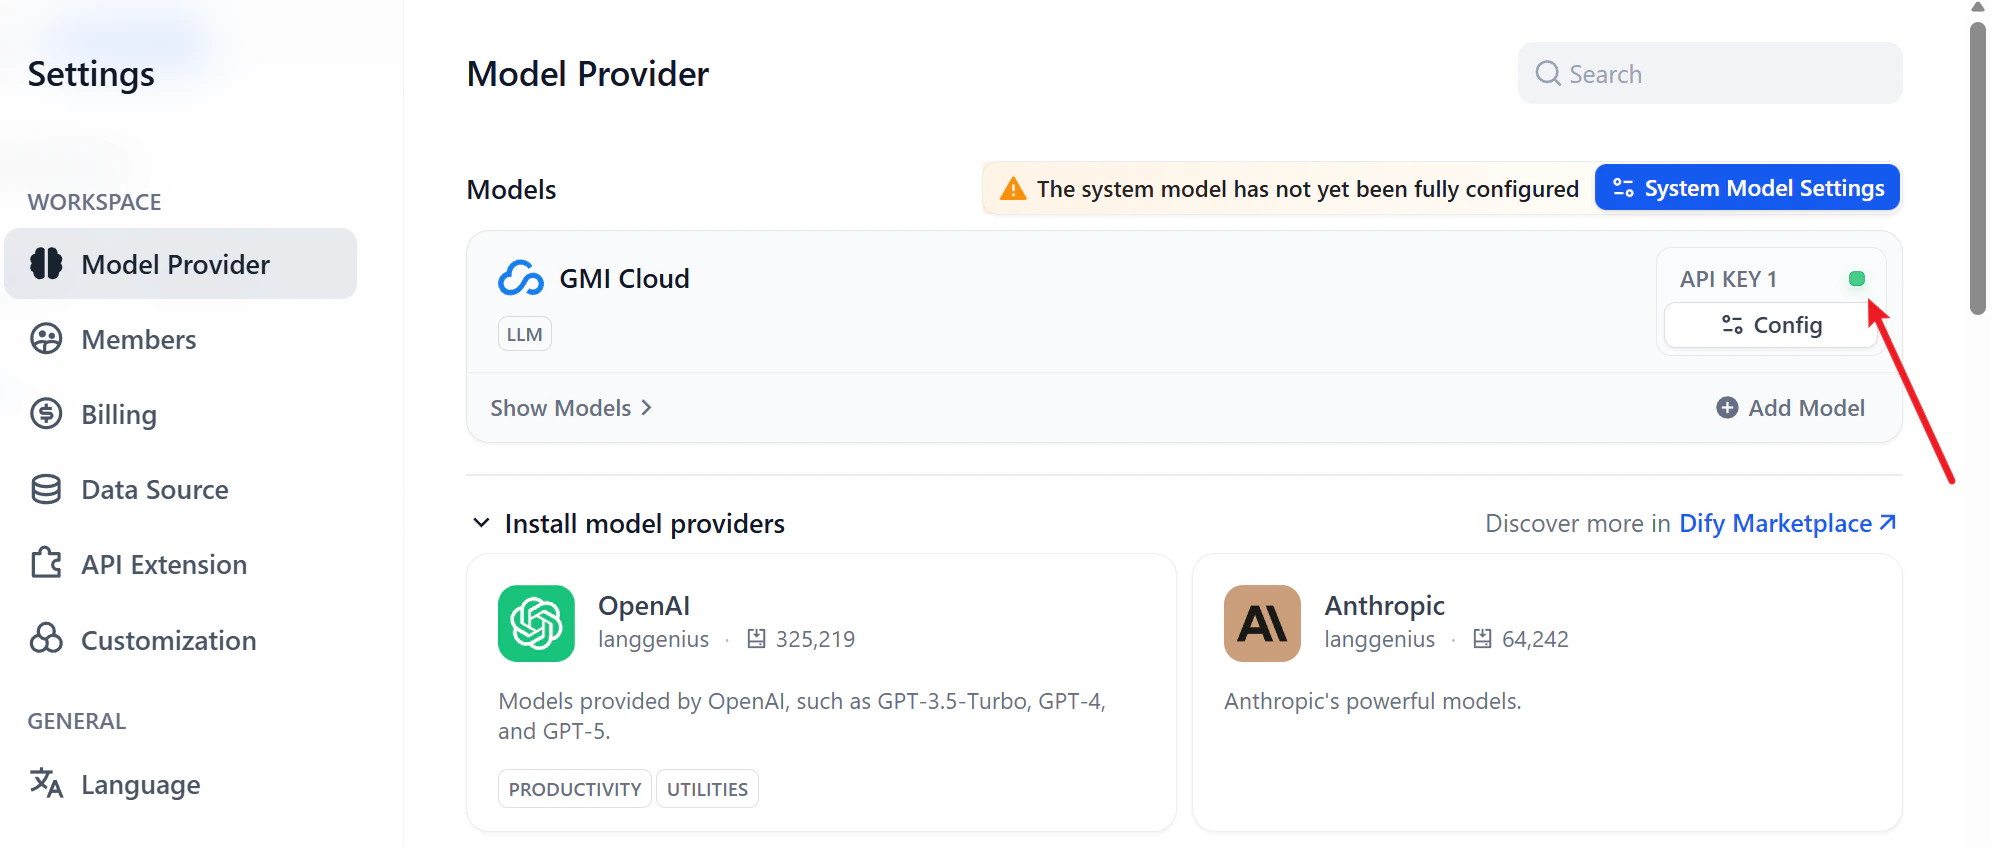
Task: Click the external arrow after Dify Marketplace
Action: (x=1888, y=522)
